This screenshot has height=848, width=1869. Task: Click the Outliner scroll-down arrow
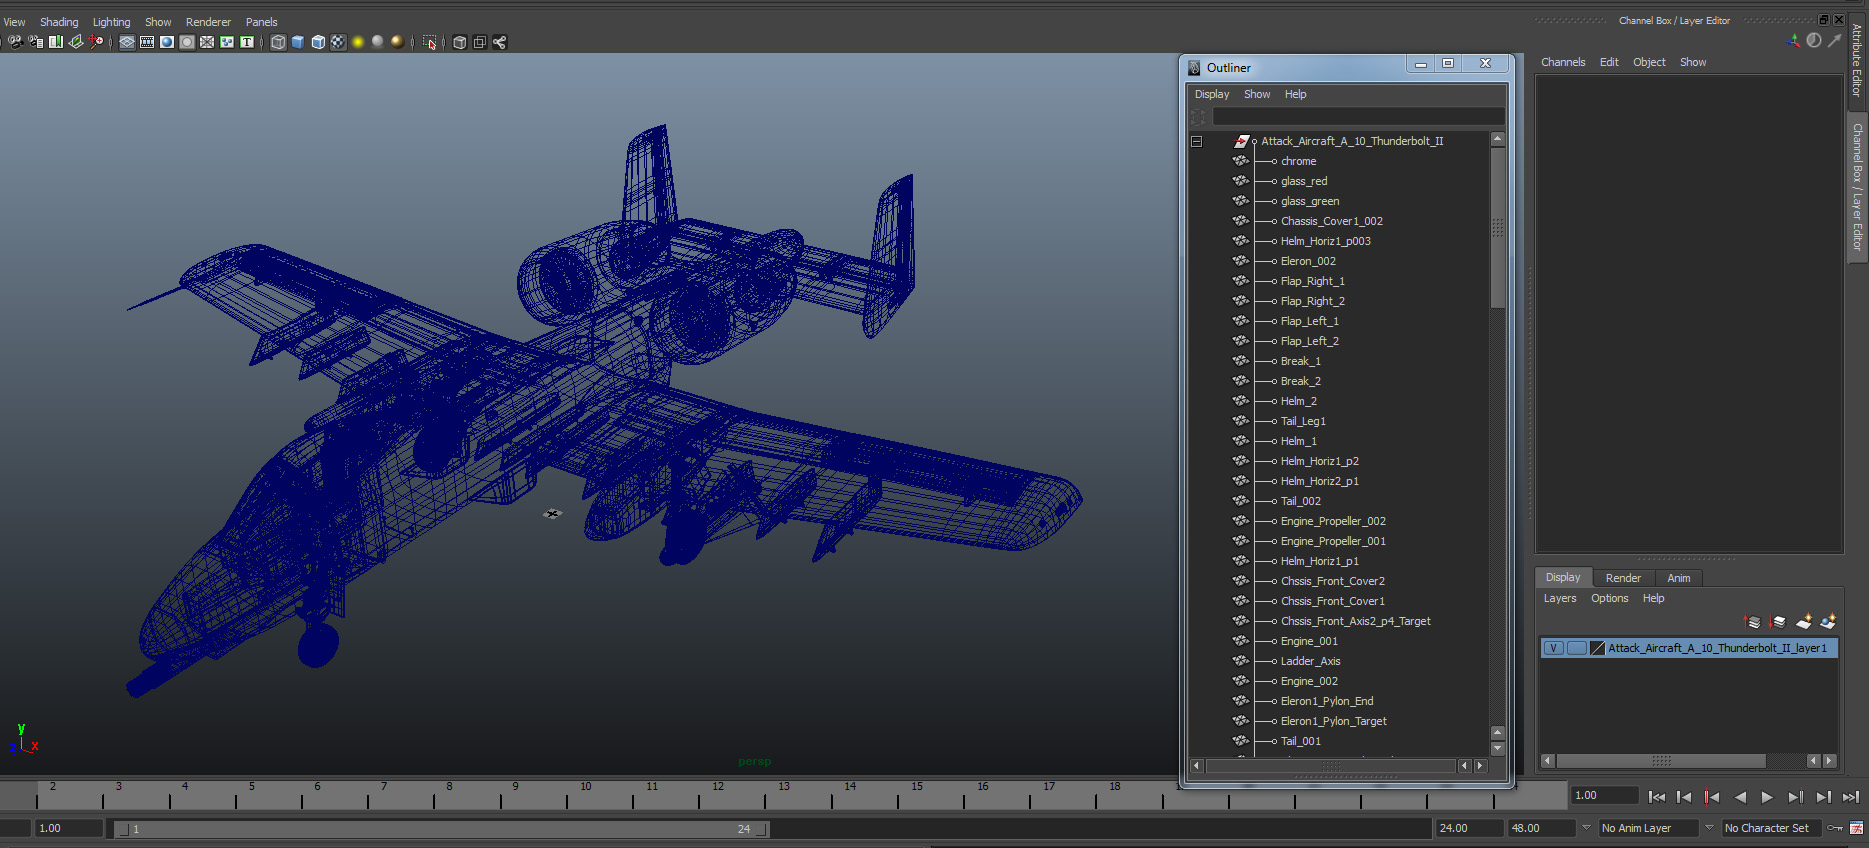(x=1497, y=748)
